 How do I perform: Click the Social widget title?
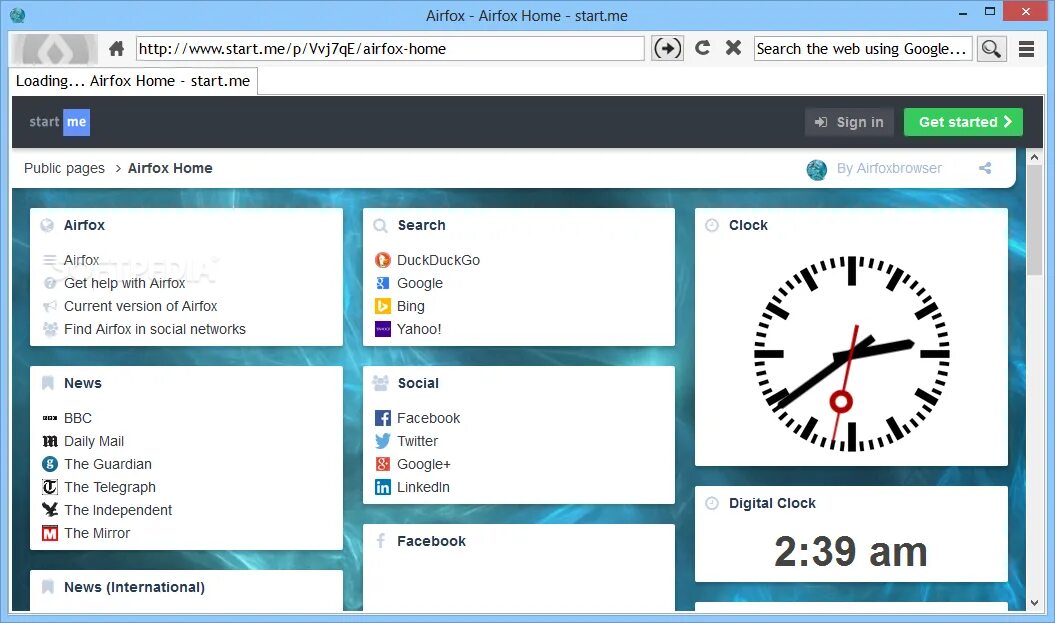click(x=418, y=383)
